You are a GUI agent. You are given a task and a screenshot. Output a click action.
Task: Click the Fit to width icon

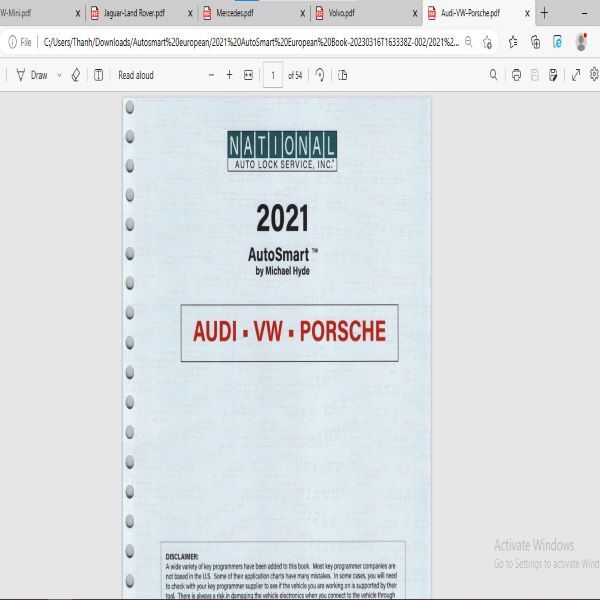tap(248, 75)
